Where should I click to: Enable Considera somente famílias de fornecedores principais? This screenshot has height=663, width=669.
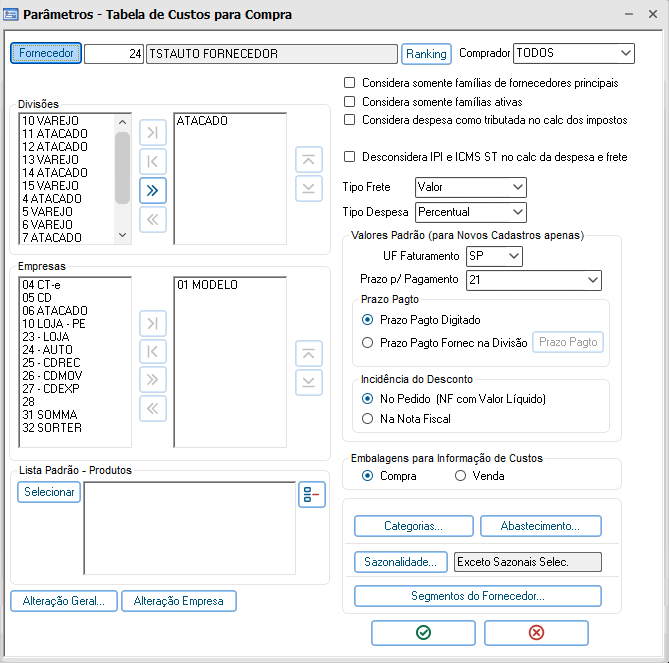click(349, 82)
